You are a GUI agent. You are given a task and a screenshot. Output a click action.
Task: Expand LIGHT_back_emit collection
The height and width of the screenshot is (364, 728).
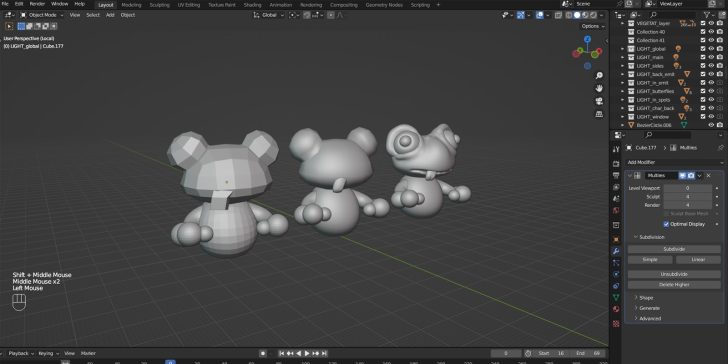pos(623,74)
